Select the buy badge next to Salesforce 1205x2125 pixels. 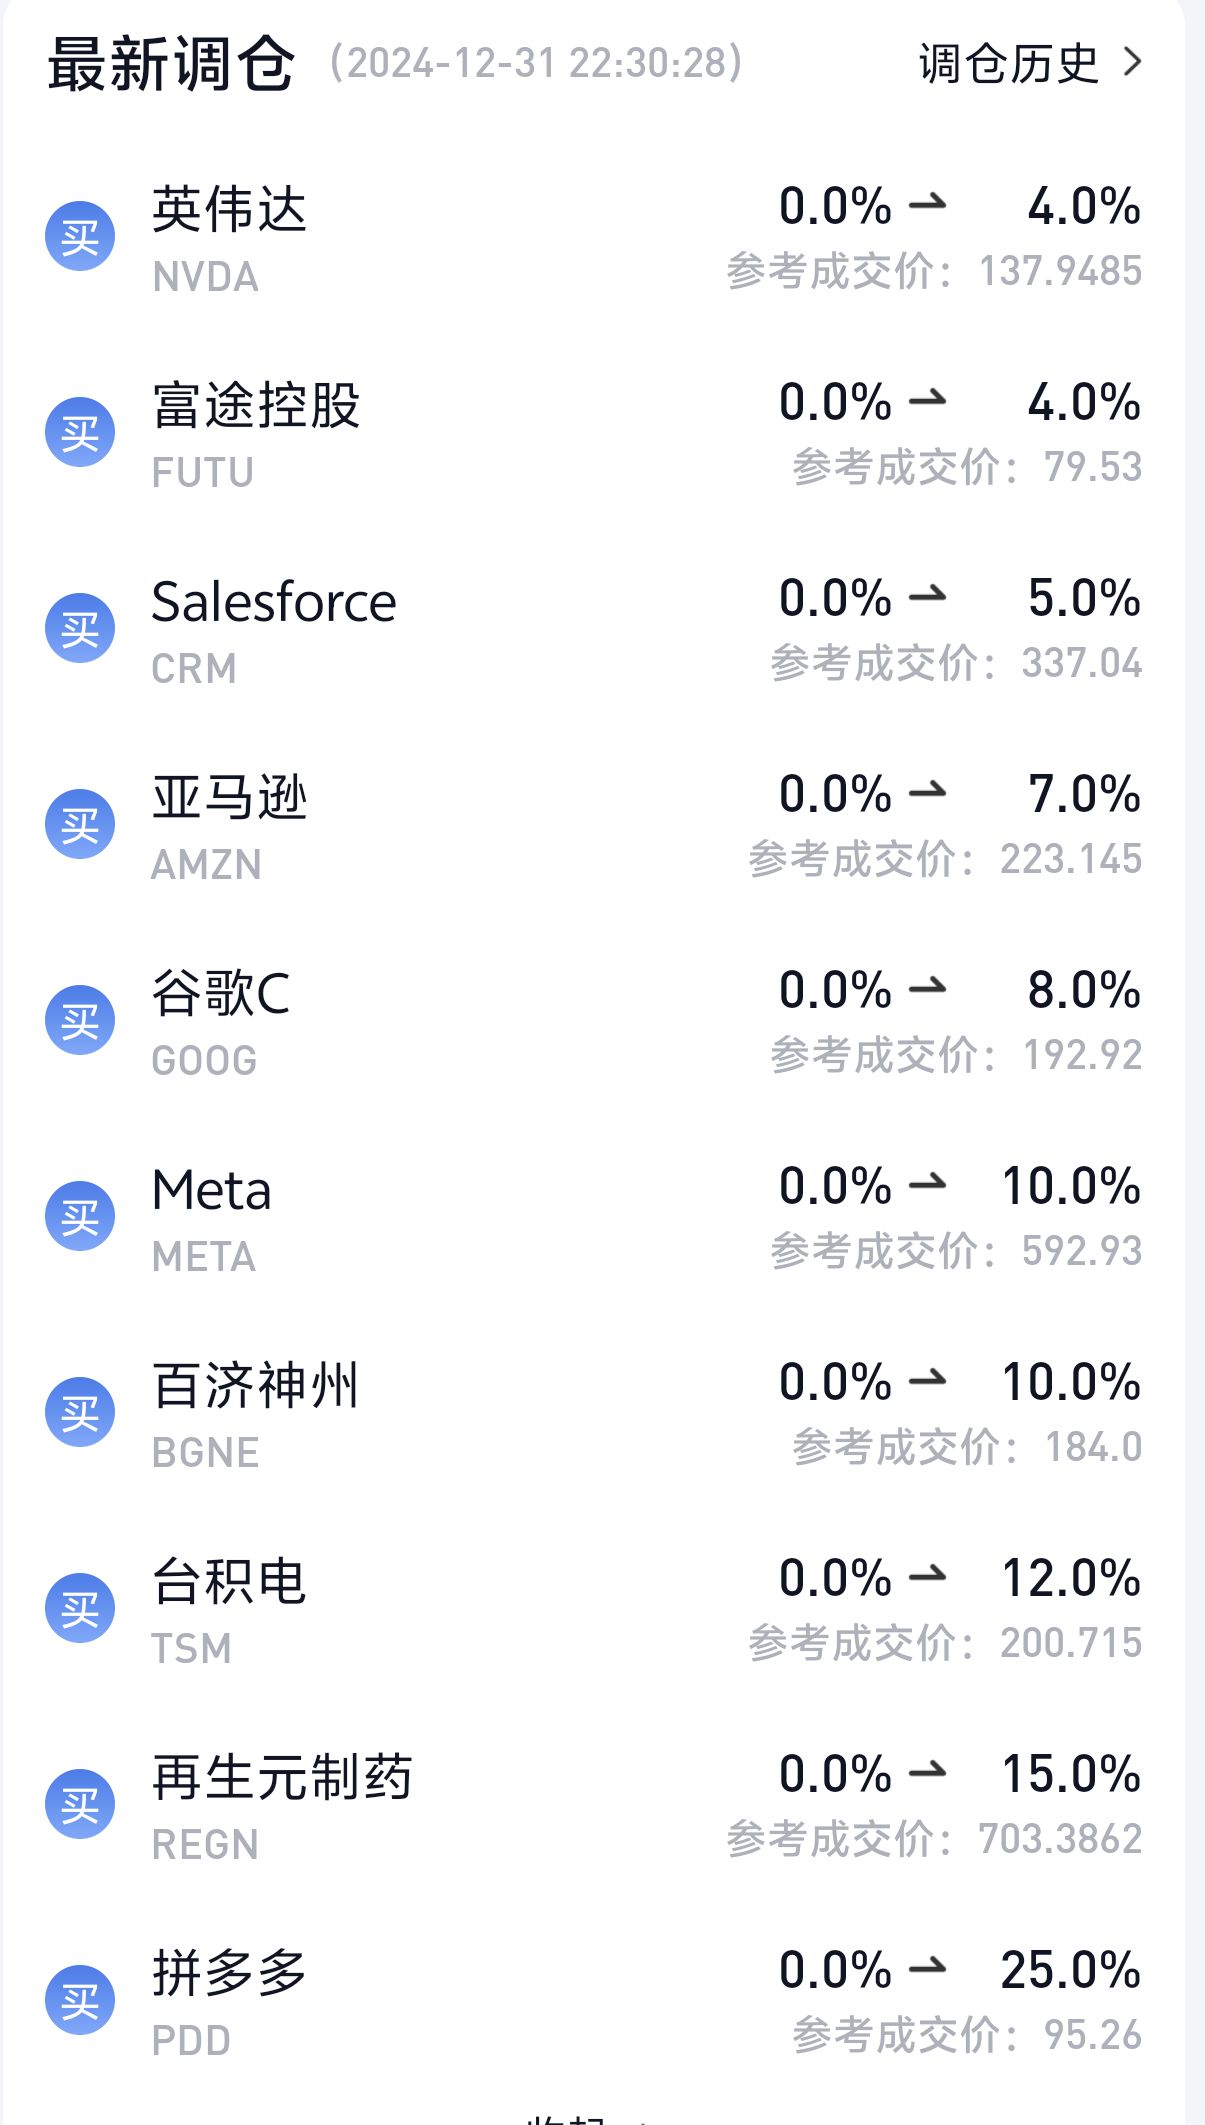click(80, 629)
